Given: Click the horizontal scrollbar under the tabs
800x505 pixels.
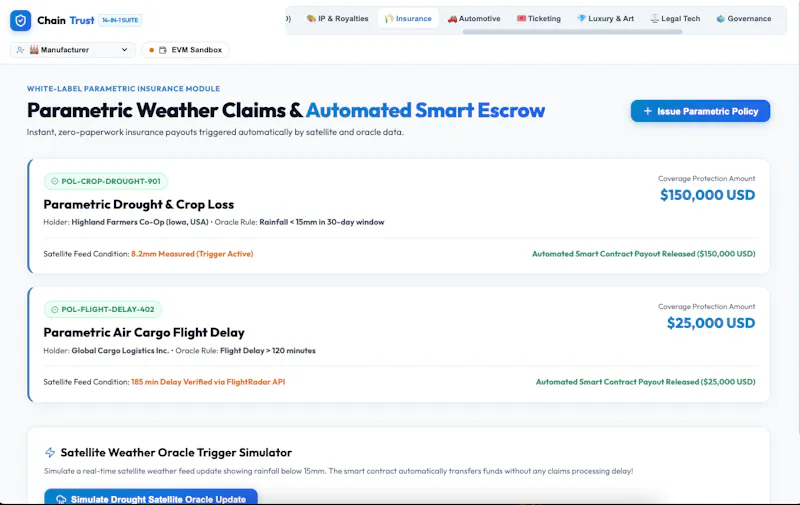Looking at the screenshot, I should (x=572, y=32).
